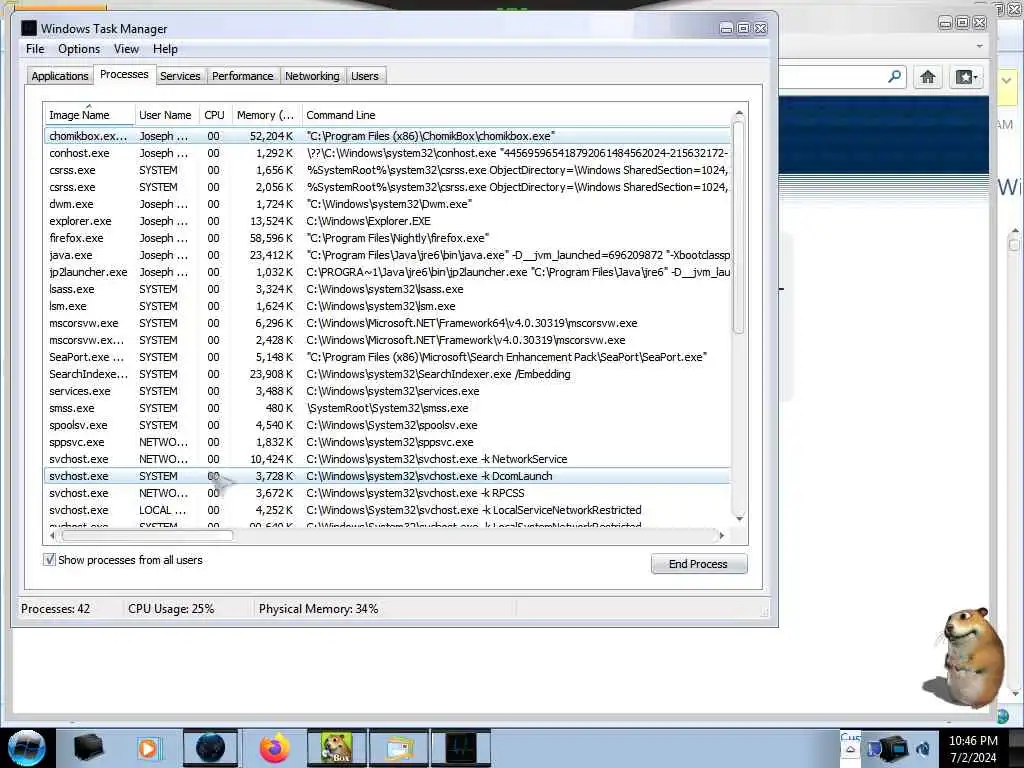Open the Help menu
Viewport: 1024px width, 768px height.
(x=165, y=49)
